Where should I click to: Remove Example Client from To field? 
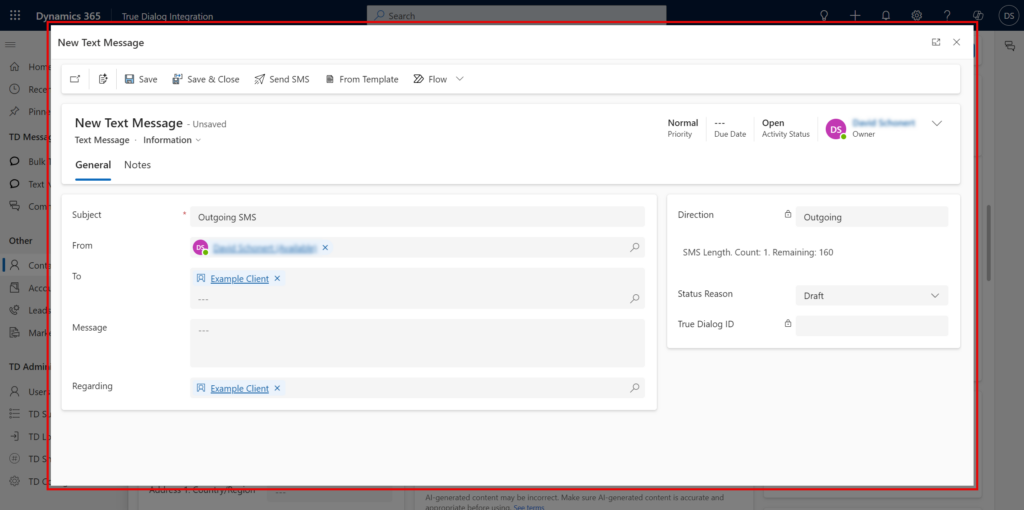click(277, 279)
